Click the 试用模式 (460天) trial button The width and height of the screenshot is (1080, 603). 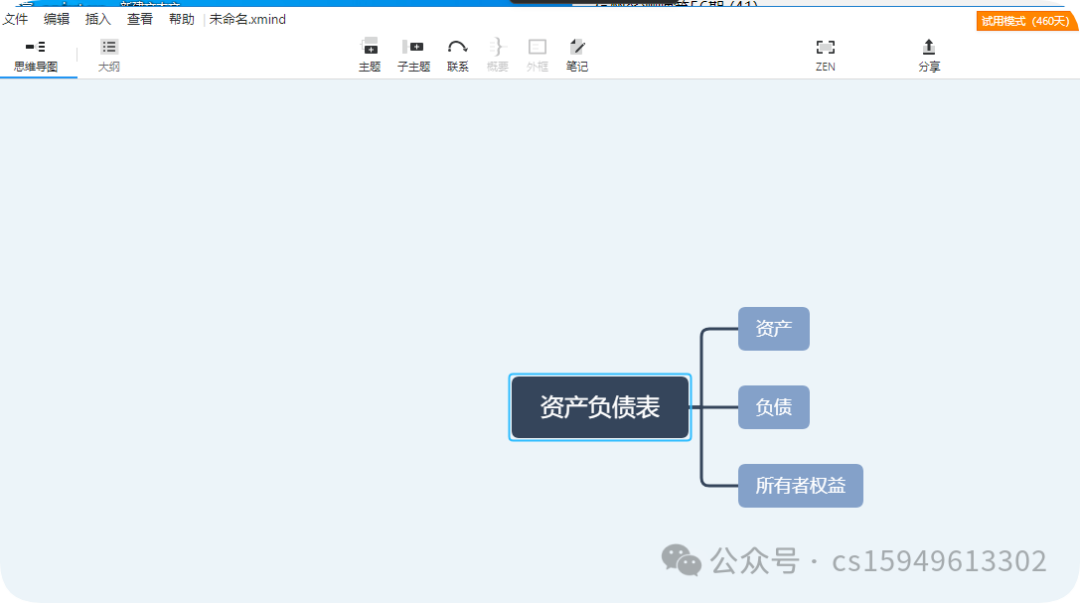click(x=1026, y=19)
